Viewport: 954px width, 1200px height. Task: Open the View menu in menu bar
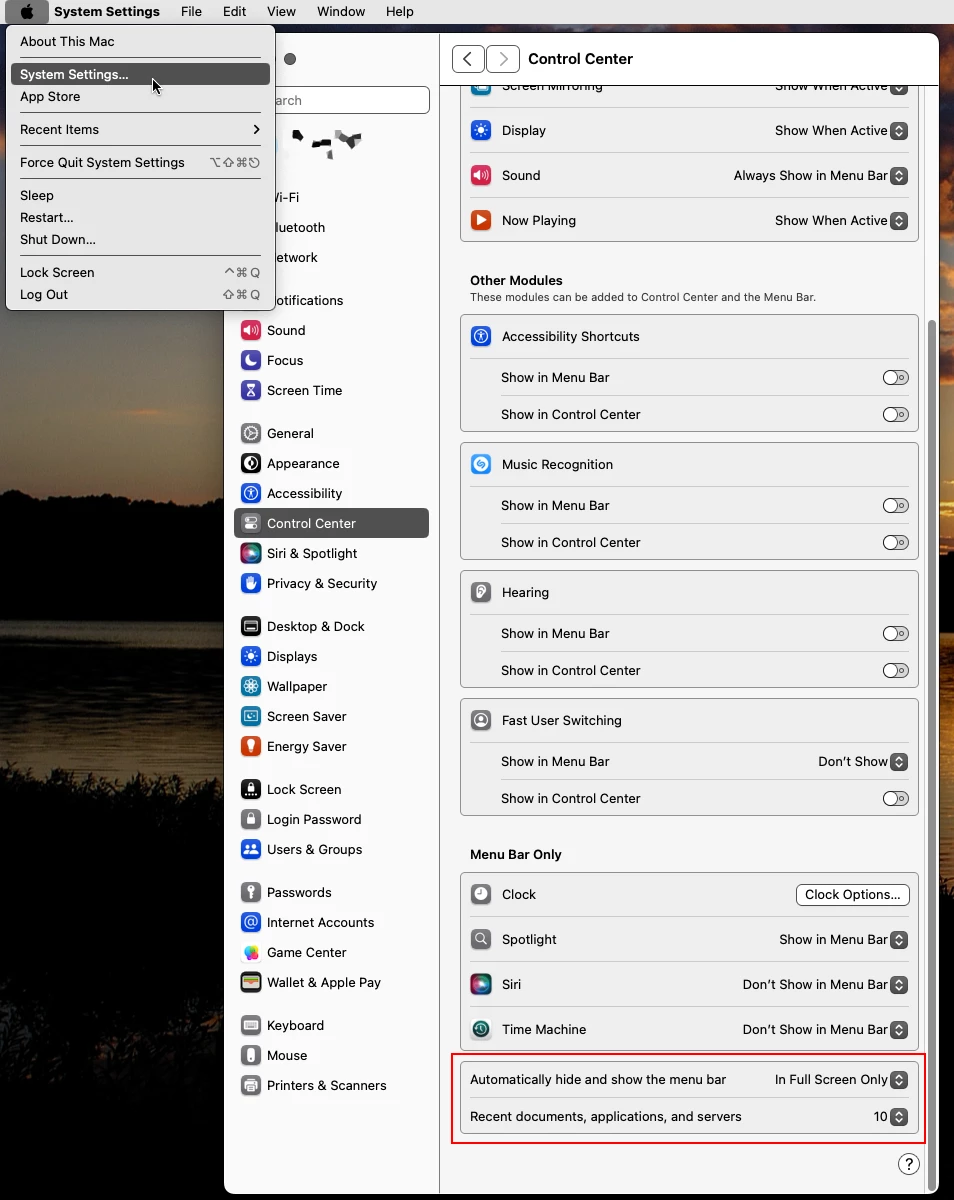pos(281,12)
